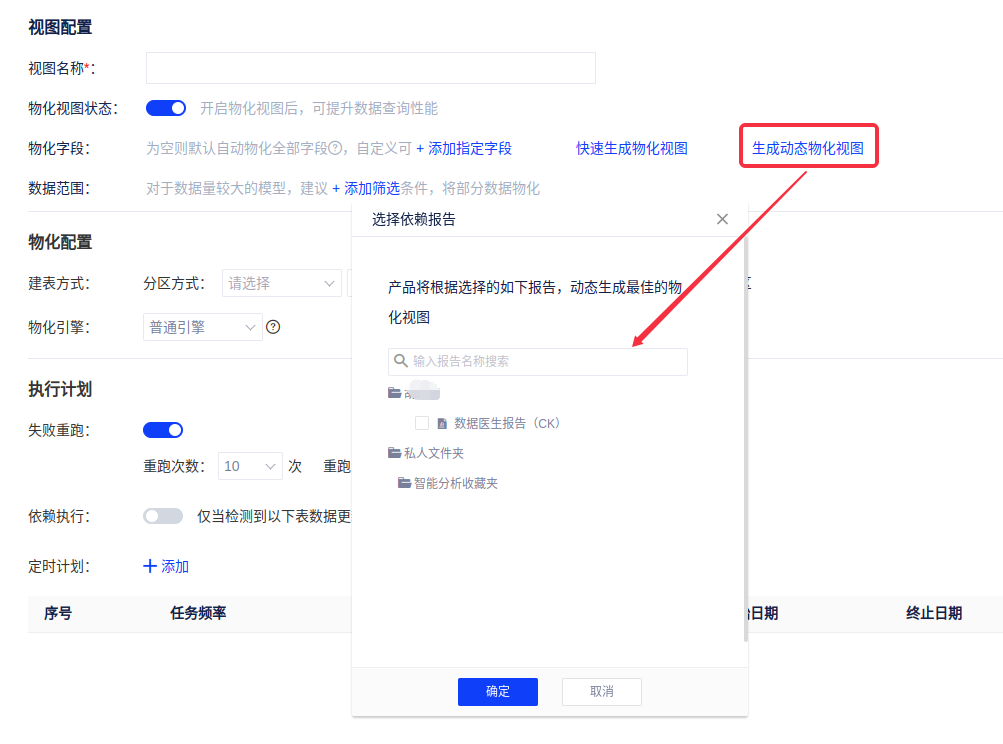
Task: Open the 分区方式 dropdown
Action: (282, 283)
